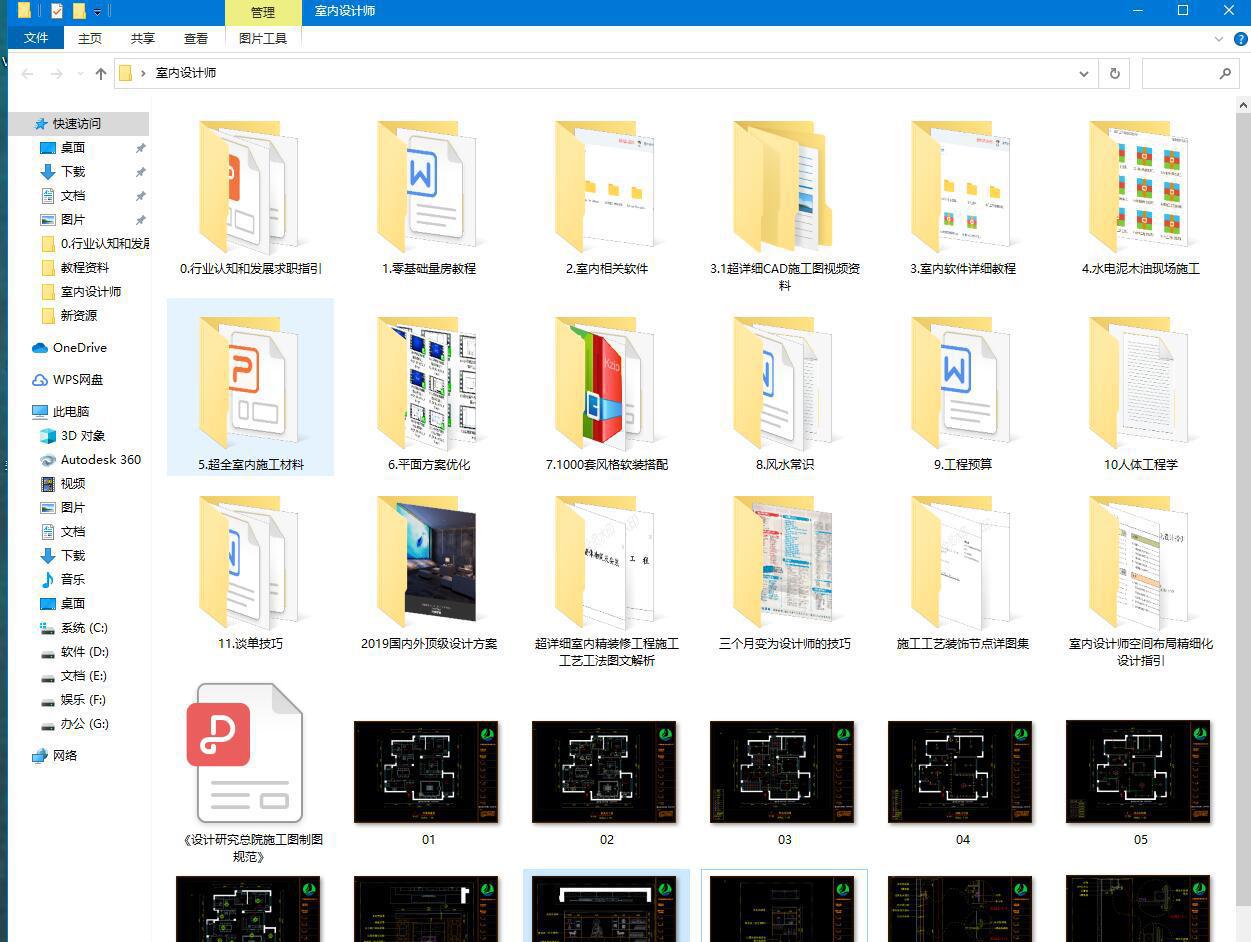Open the 8.风水常识 folder
Screen dimensions: 1251x942
click(x=784, y=394)
